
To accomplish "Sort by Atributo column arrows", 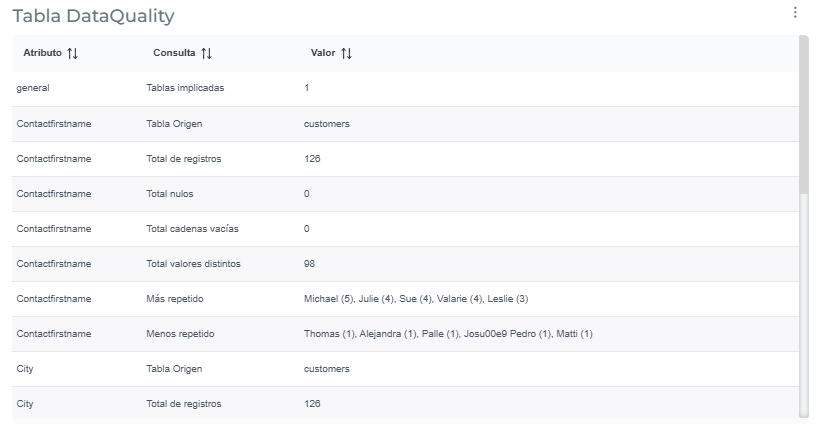I will [73, 53].
